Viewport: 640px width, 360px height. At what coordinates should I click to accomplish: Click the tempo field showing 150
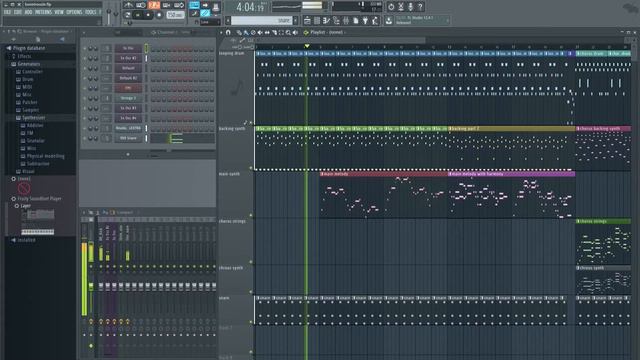click(175, 15)
